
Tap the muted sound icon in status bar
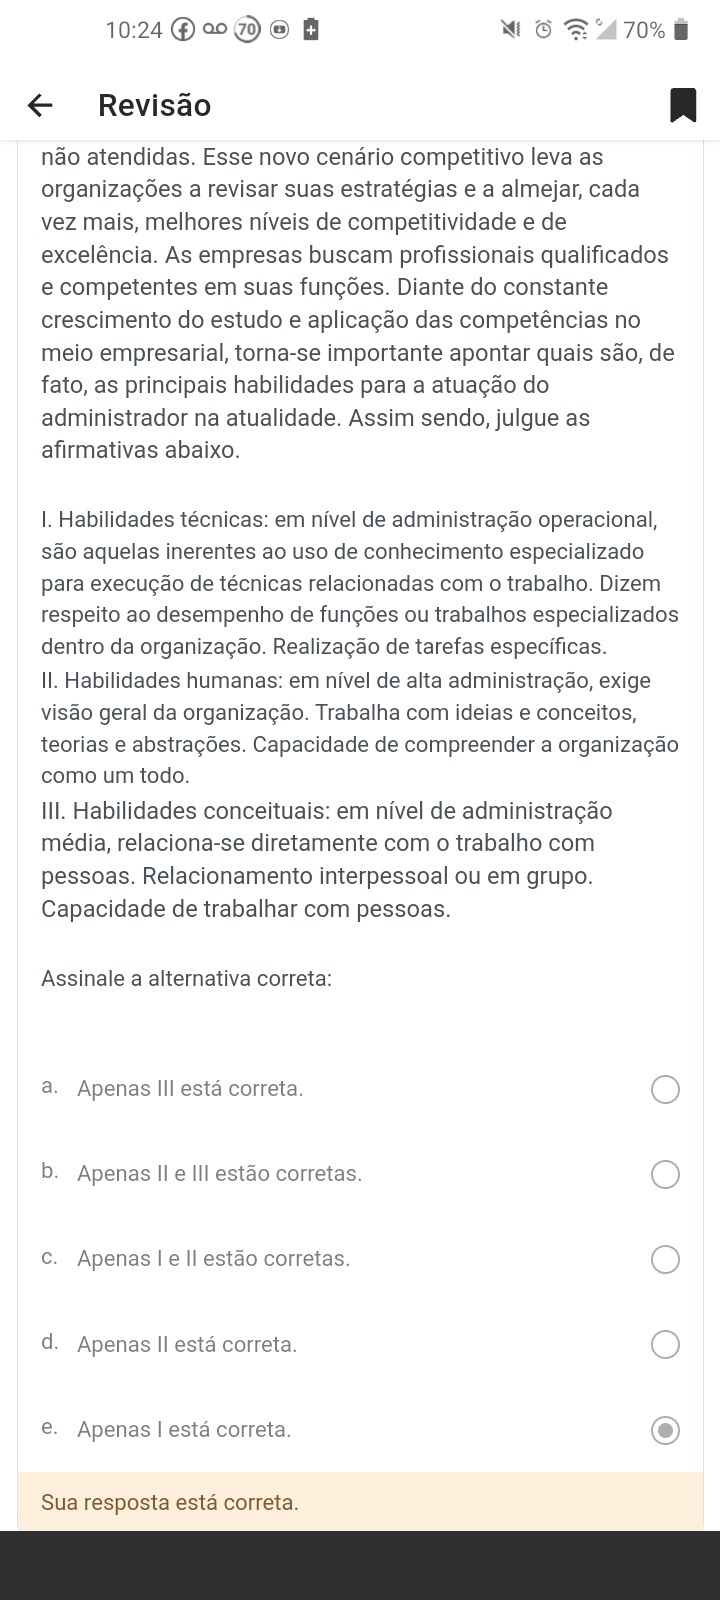[x=511, y=30]
